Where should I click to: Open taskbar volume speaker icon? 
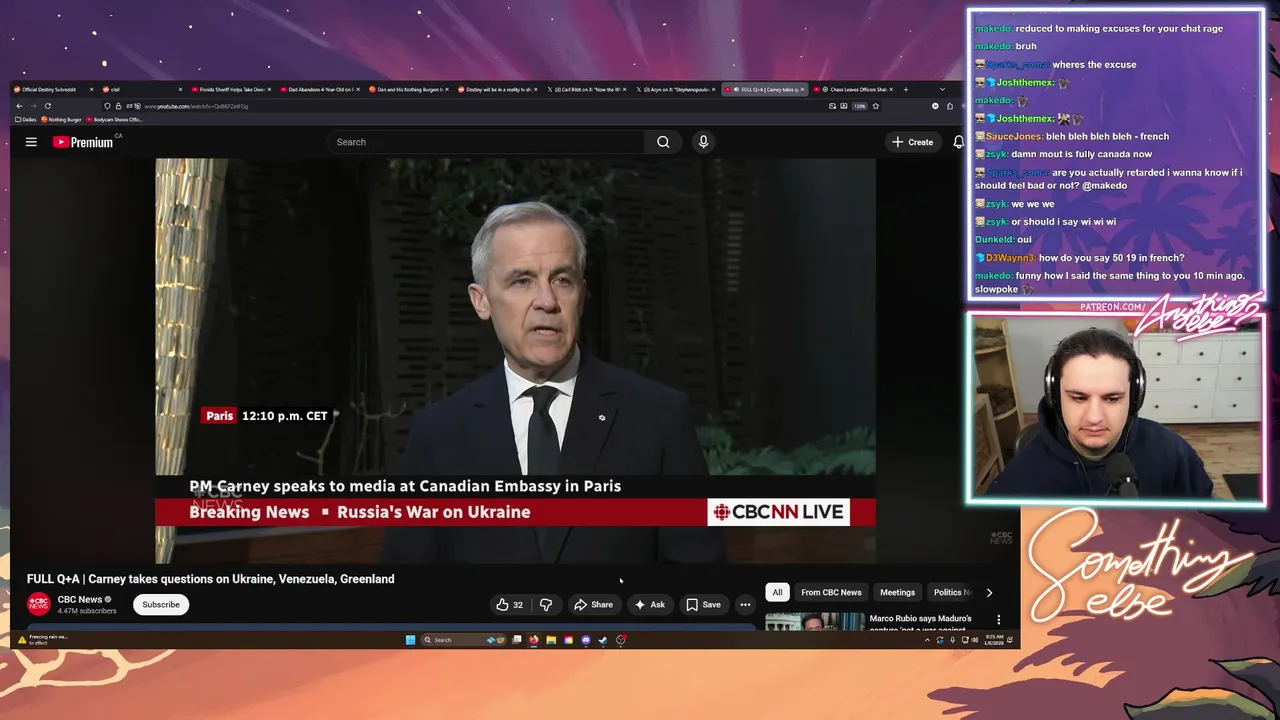click(975, 640)
